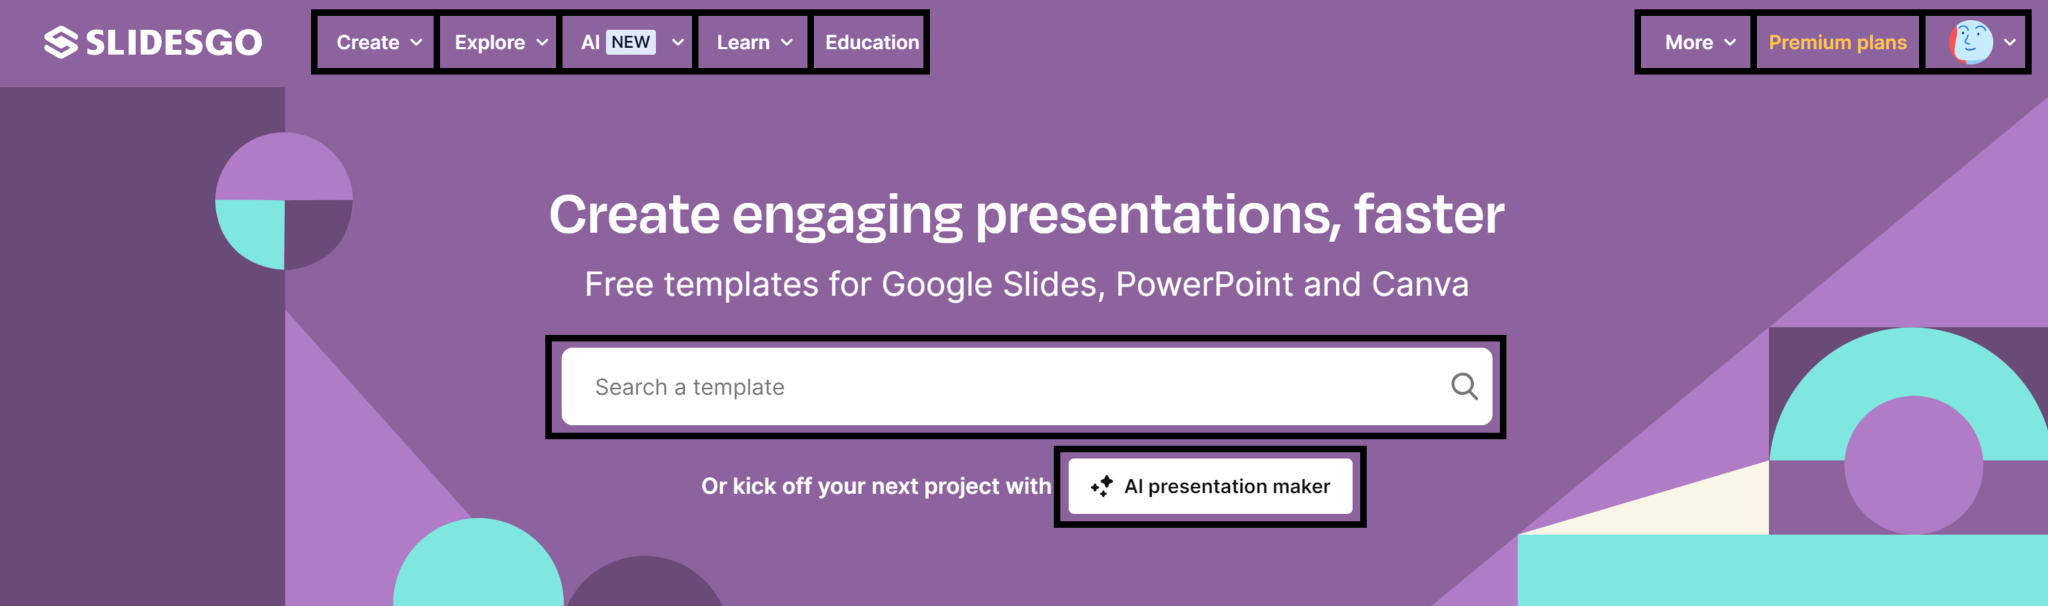Open the Create dropdown menu
Screen dimensions: 2048x606
pyautogui.click(x=376, y=42)
